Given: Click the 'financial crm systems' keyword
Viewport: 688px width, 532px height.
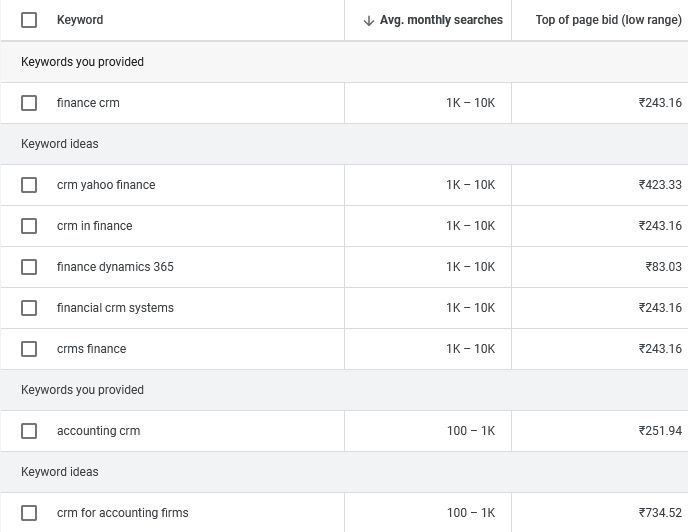Looking at the screenshot, I should click(115, 308).
